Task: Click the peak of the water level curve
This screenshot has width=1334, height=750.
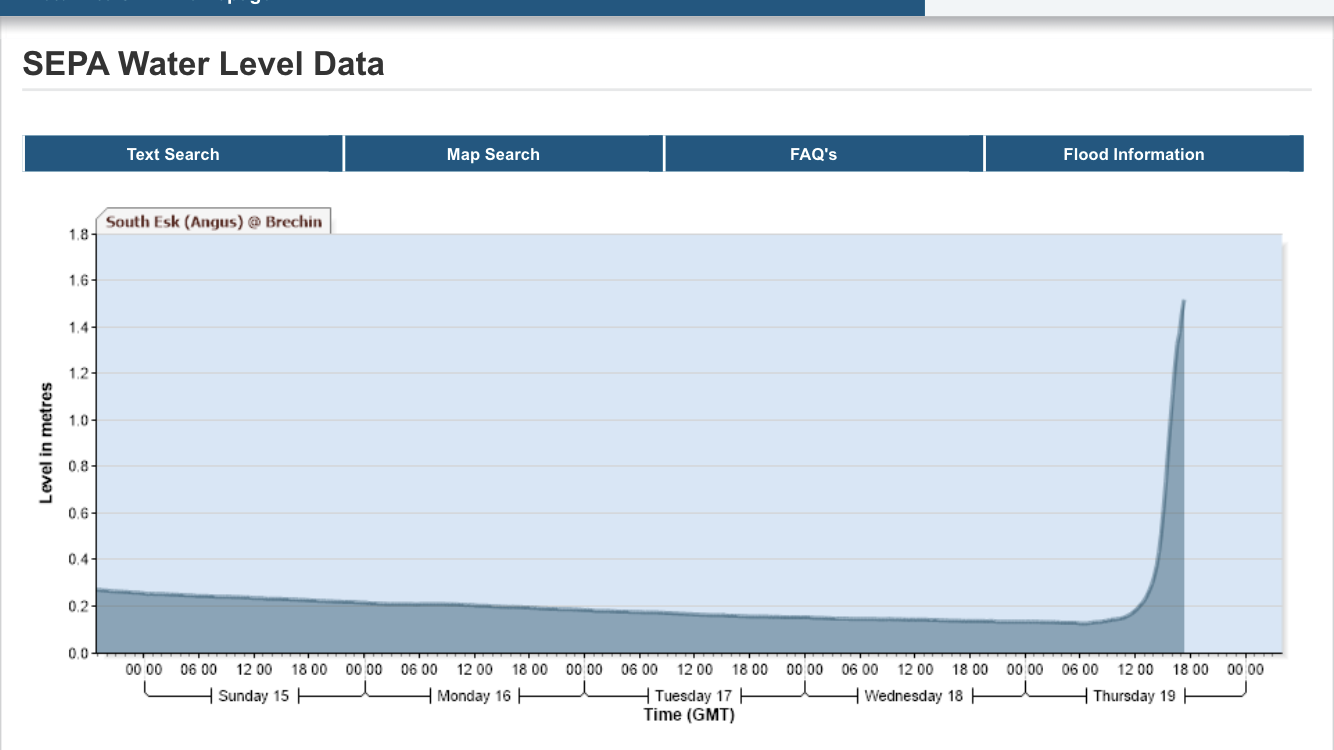Action: coord(1183,301)
